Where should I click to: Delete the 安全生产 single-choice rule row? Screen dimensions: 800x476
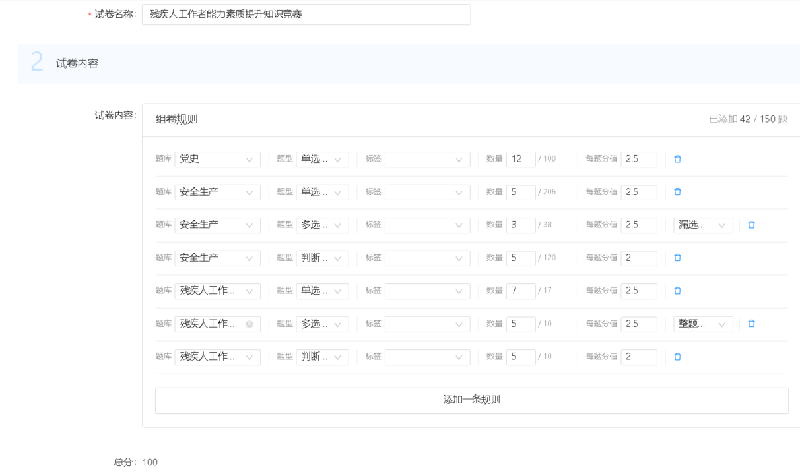pyautogui.click(x=677, y=192)
